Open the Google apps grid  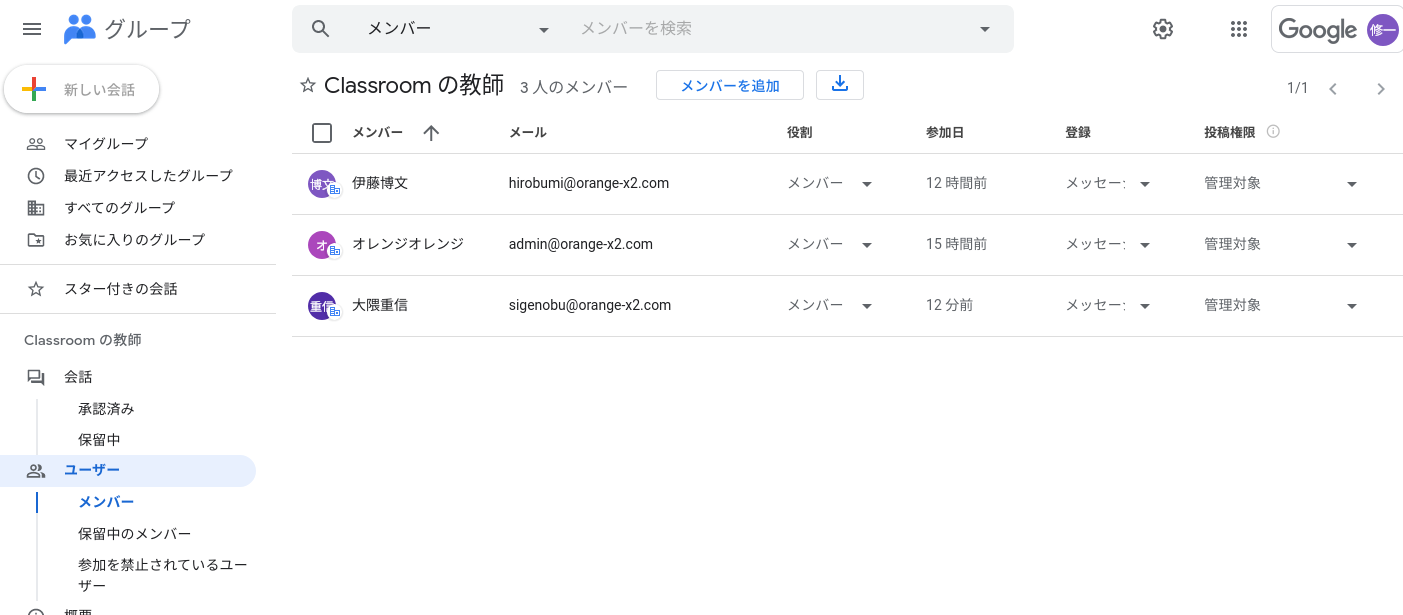(1239, 29)
